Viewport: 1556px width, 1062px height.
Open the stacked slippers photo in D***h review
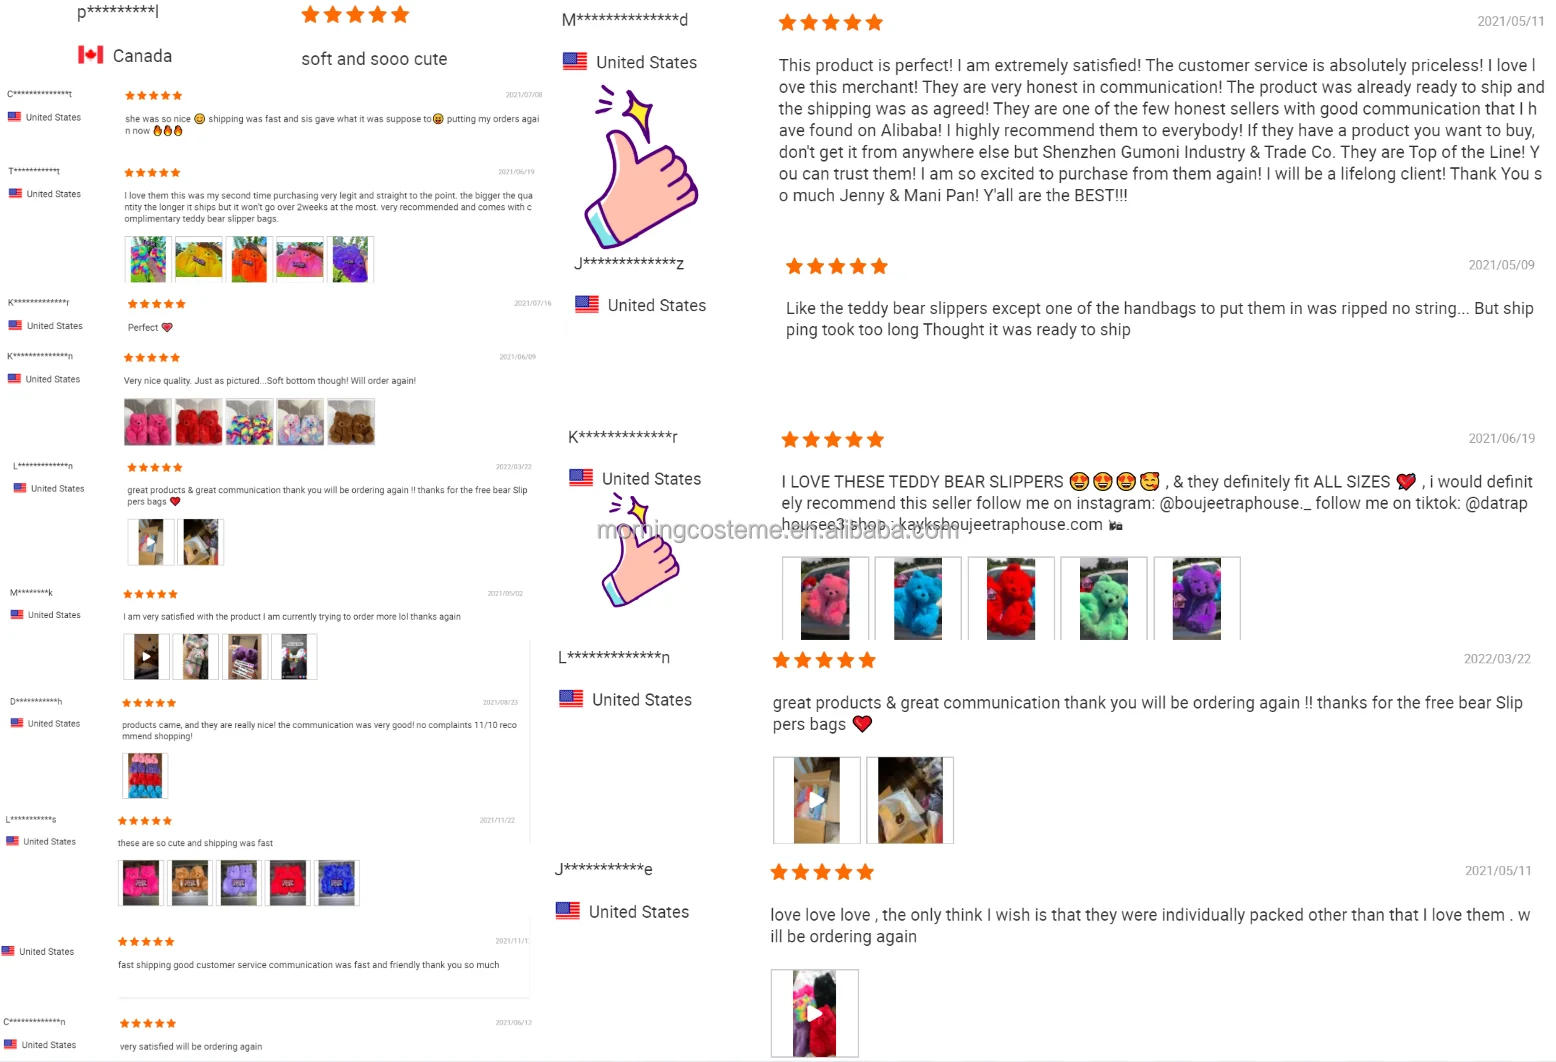click(145, 776)
